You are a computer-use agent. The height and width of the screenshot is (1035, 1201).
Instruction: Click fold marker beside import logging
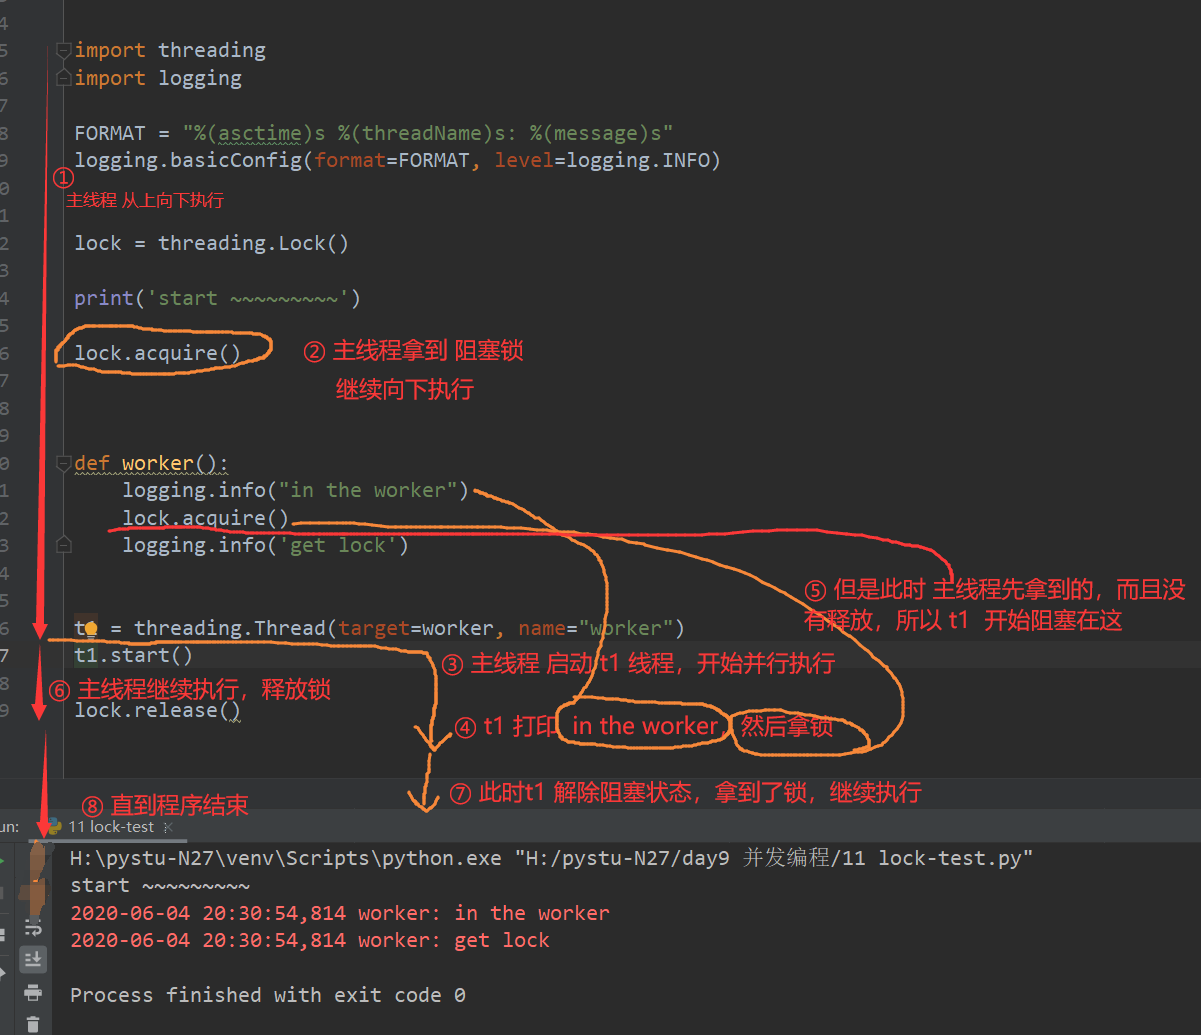tap(64, 78)
